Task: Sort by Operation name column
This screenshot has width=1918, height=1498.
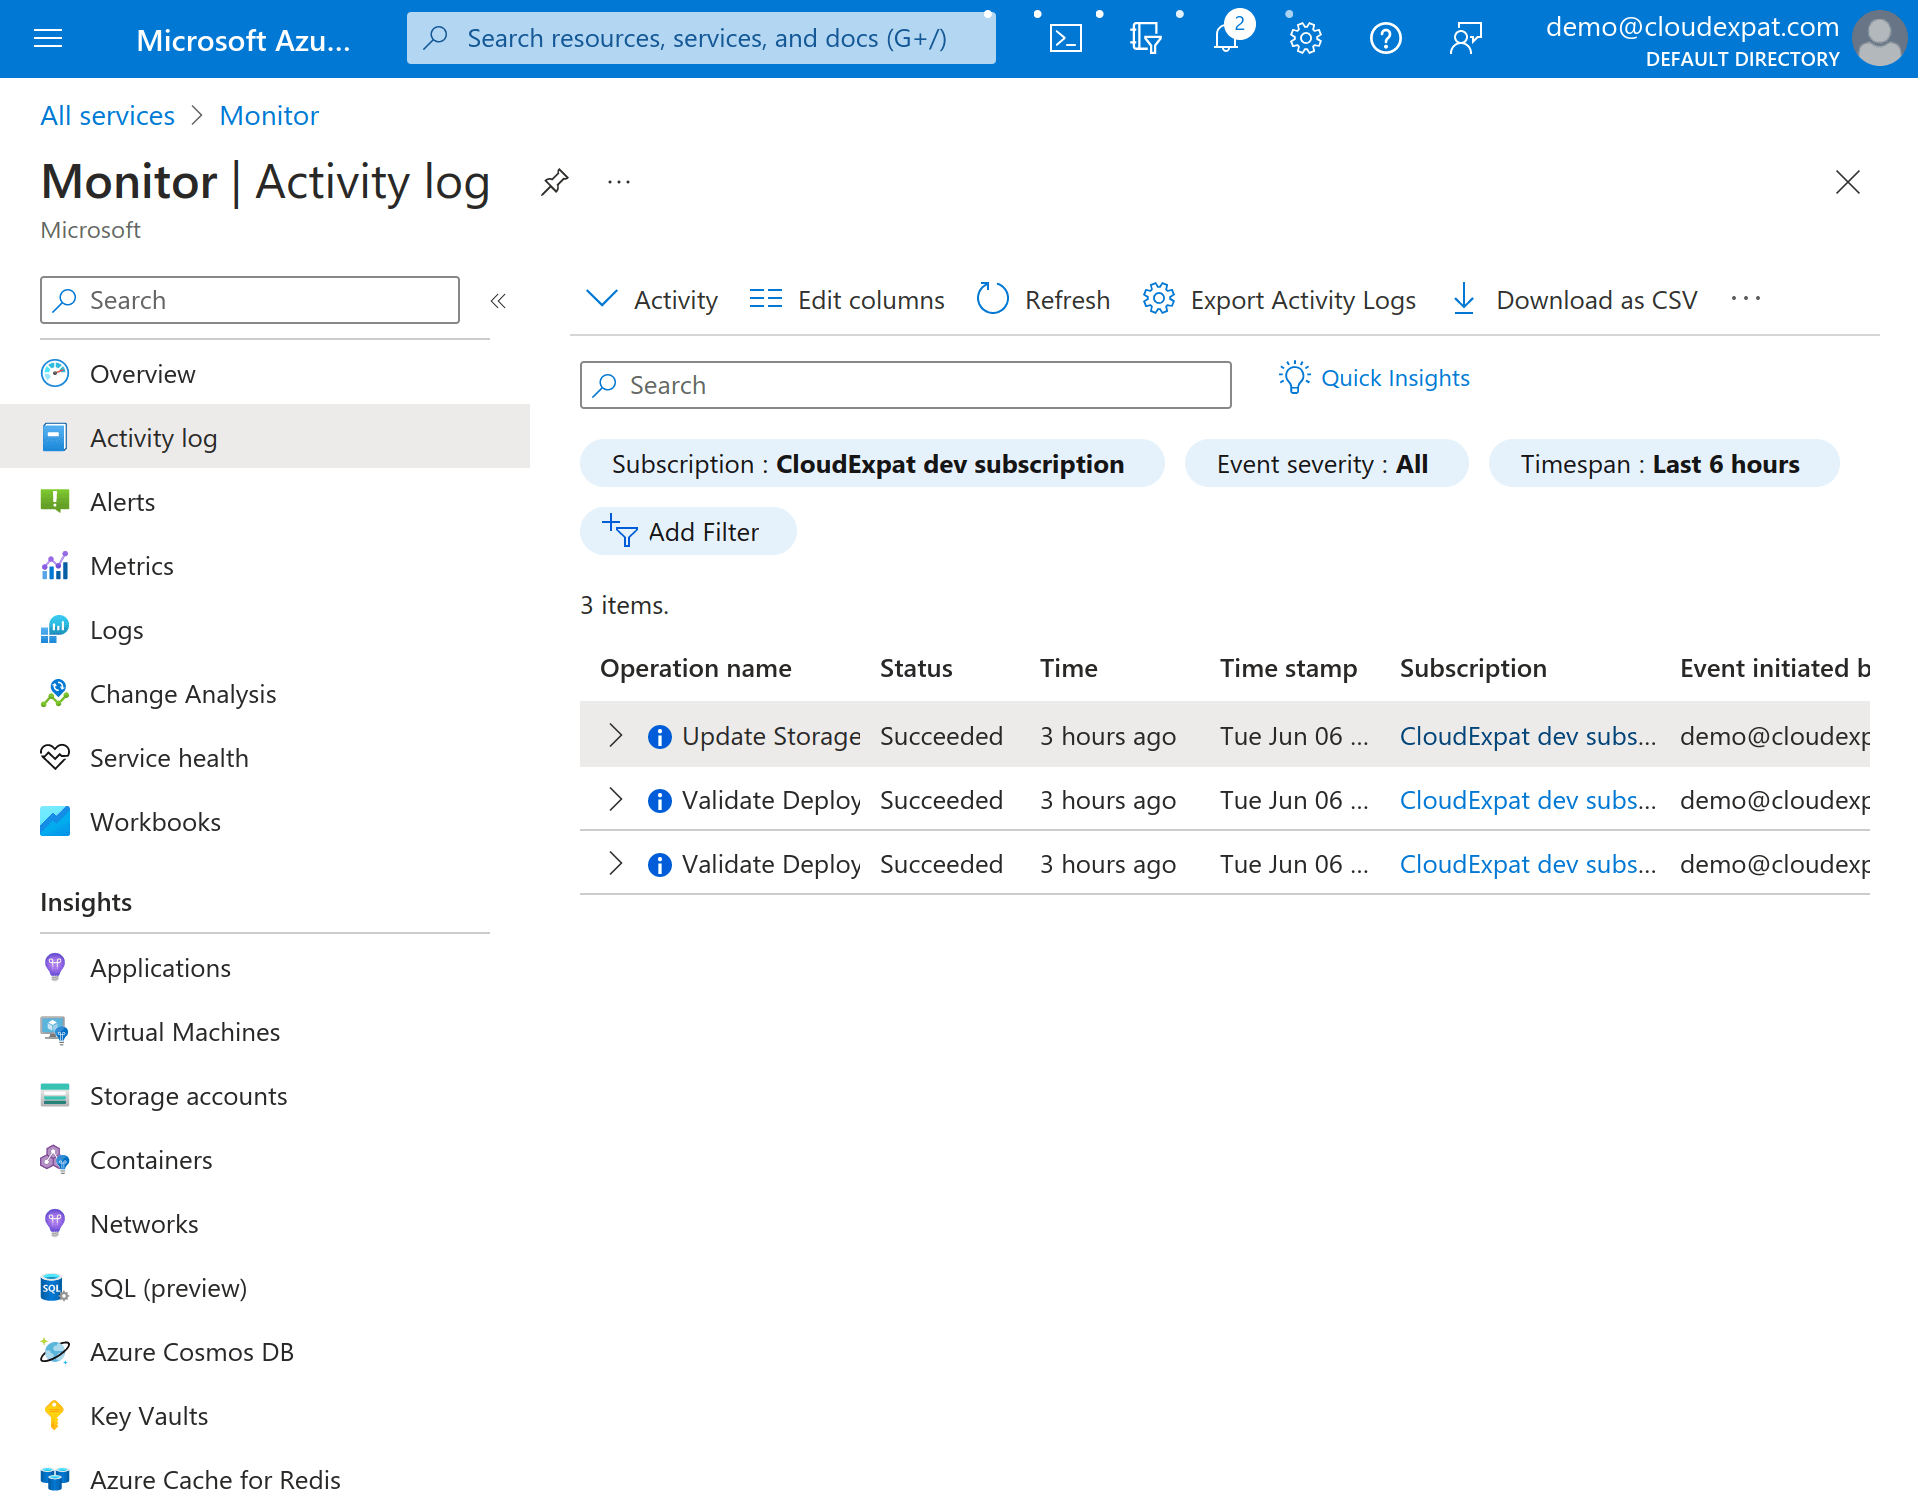Action: point(696,668)
